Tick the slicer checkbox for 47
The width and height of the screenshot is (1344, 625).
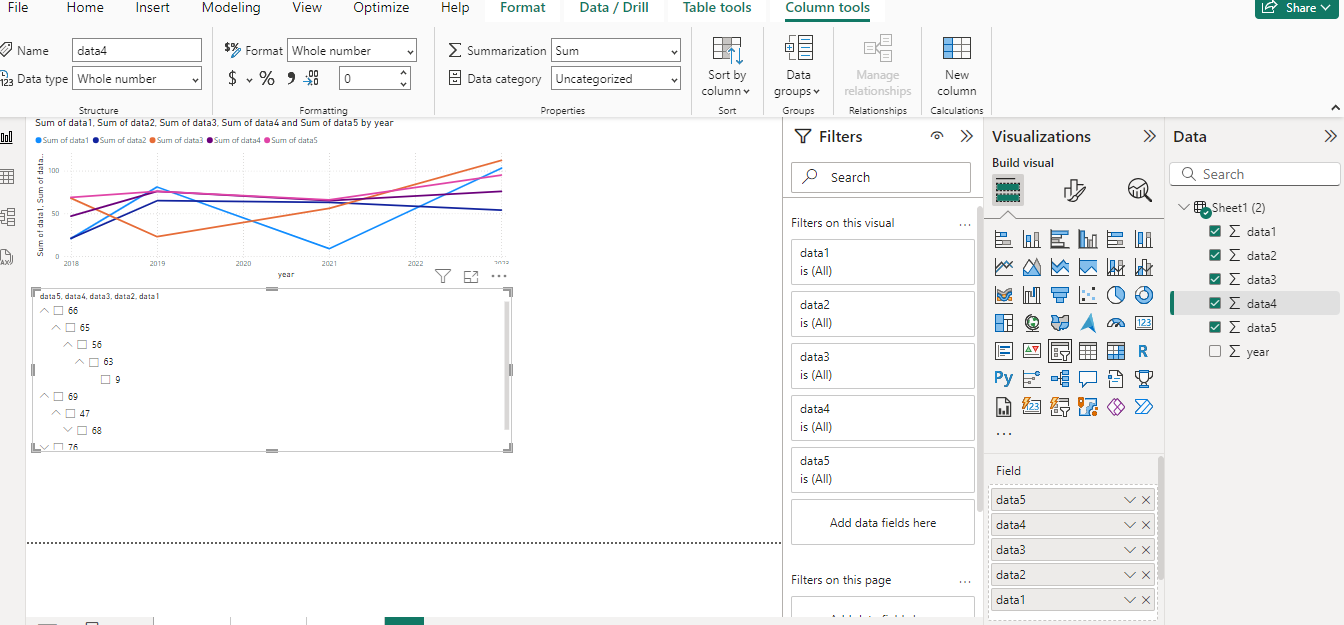tap(71, 413)
